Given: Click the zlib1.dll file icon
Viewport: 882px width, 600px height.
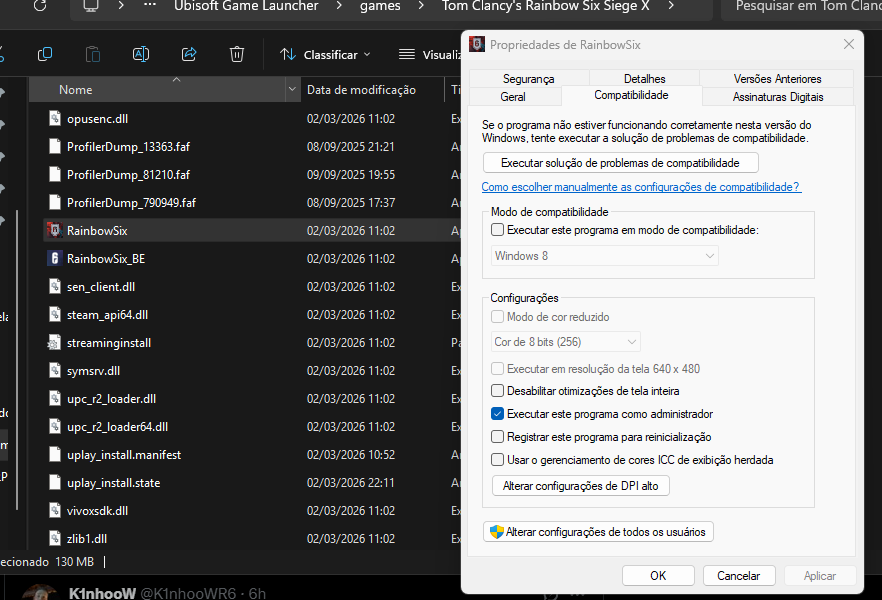Looking at the screenshot, I should click(55, 539).
